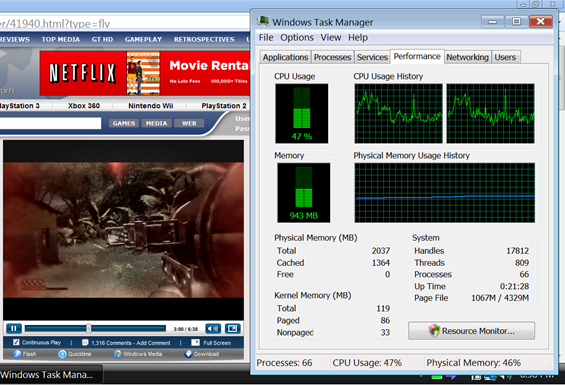This screenshot has width=565, height=385.
Task: Open the RETROSPECTIVES nav item
Action: 204,39
